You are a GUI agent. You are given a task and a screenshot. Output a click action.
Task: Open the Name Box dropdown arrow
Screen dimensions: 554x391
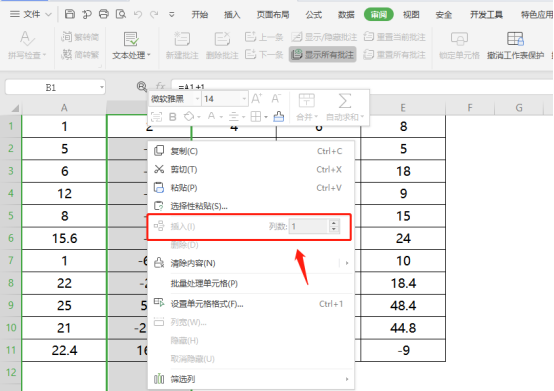pos(101,87)
